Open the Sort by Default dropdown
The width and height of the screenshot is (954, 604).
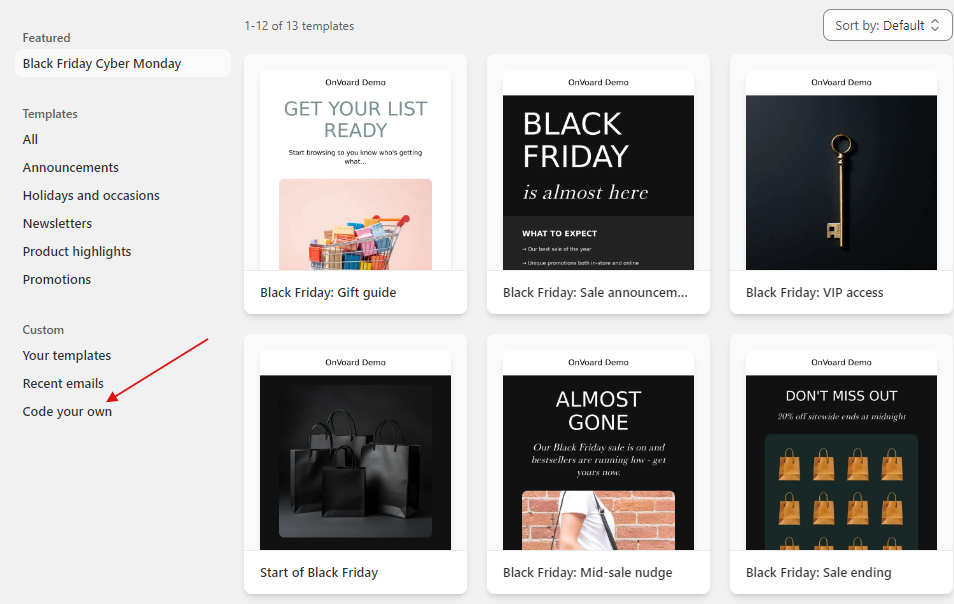pyautogui.click(x=884, y=25)
